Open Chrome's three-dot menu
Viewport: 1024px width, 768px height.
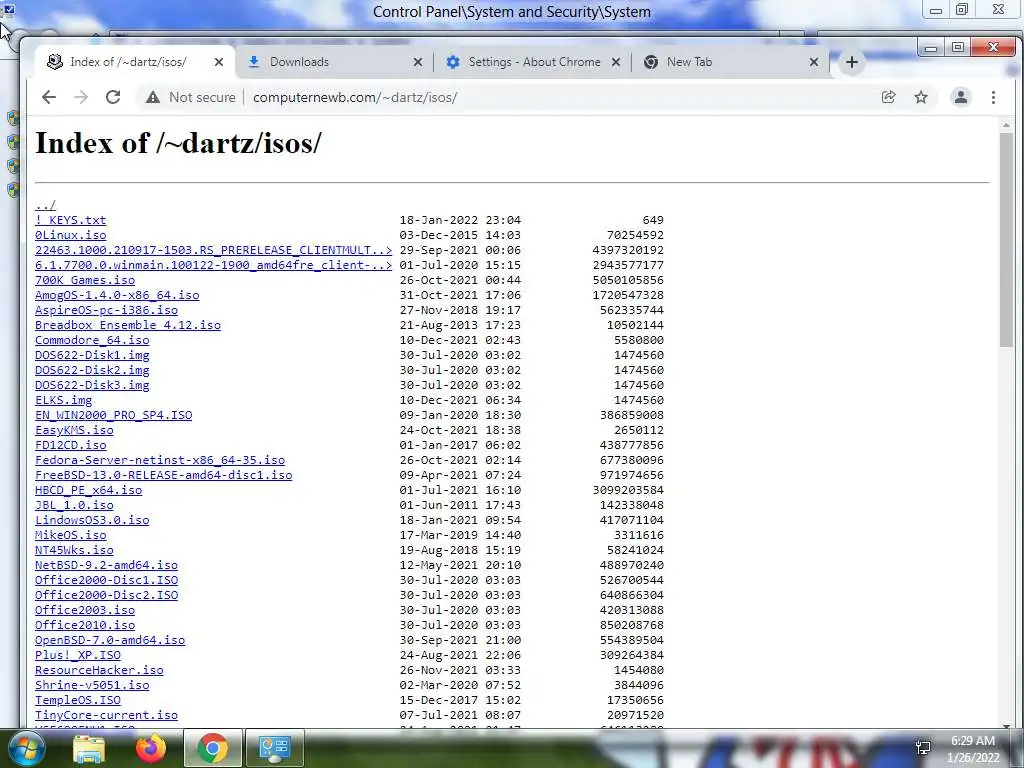point(993,97)
